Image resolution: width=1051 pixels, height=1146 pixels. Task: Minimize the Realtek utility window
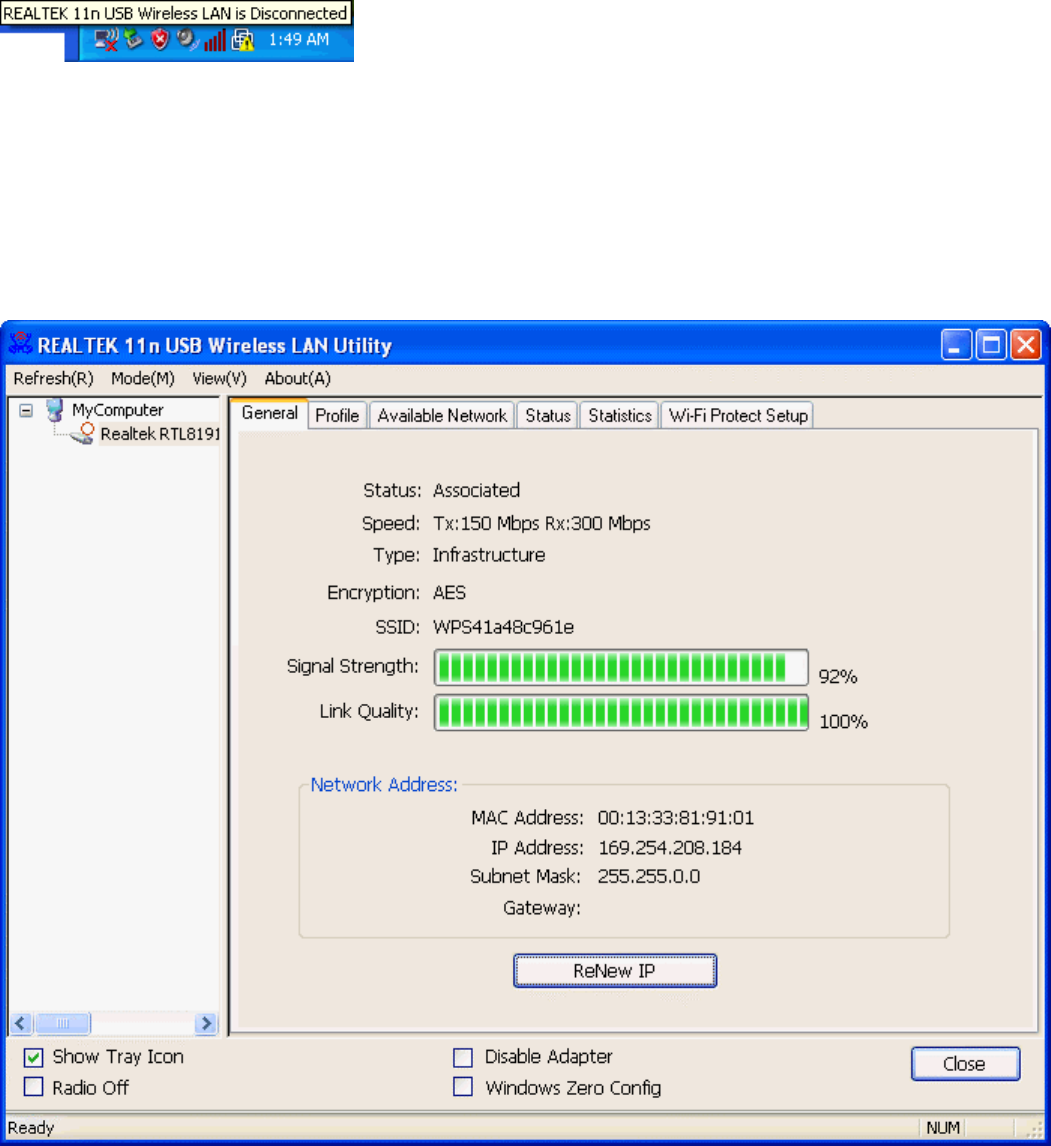[956, 344]
